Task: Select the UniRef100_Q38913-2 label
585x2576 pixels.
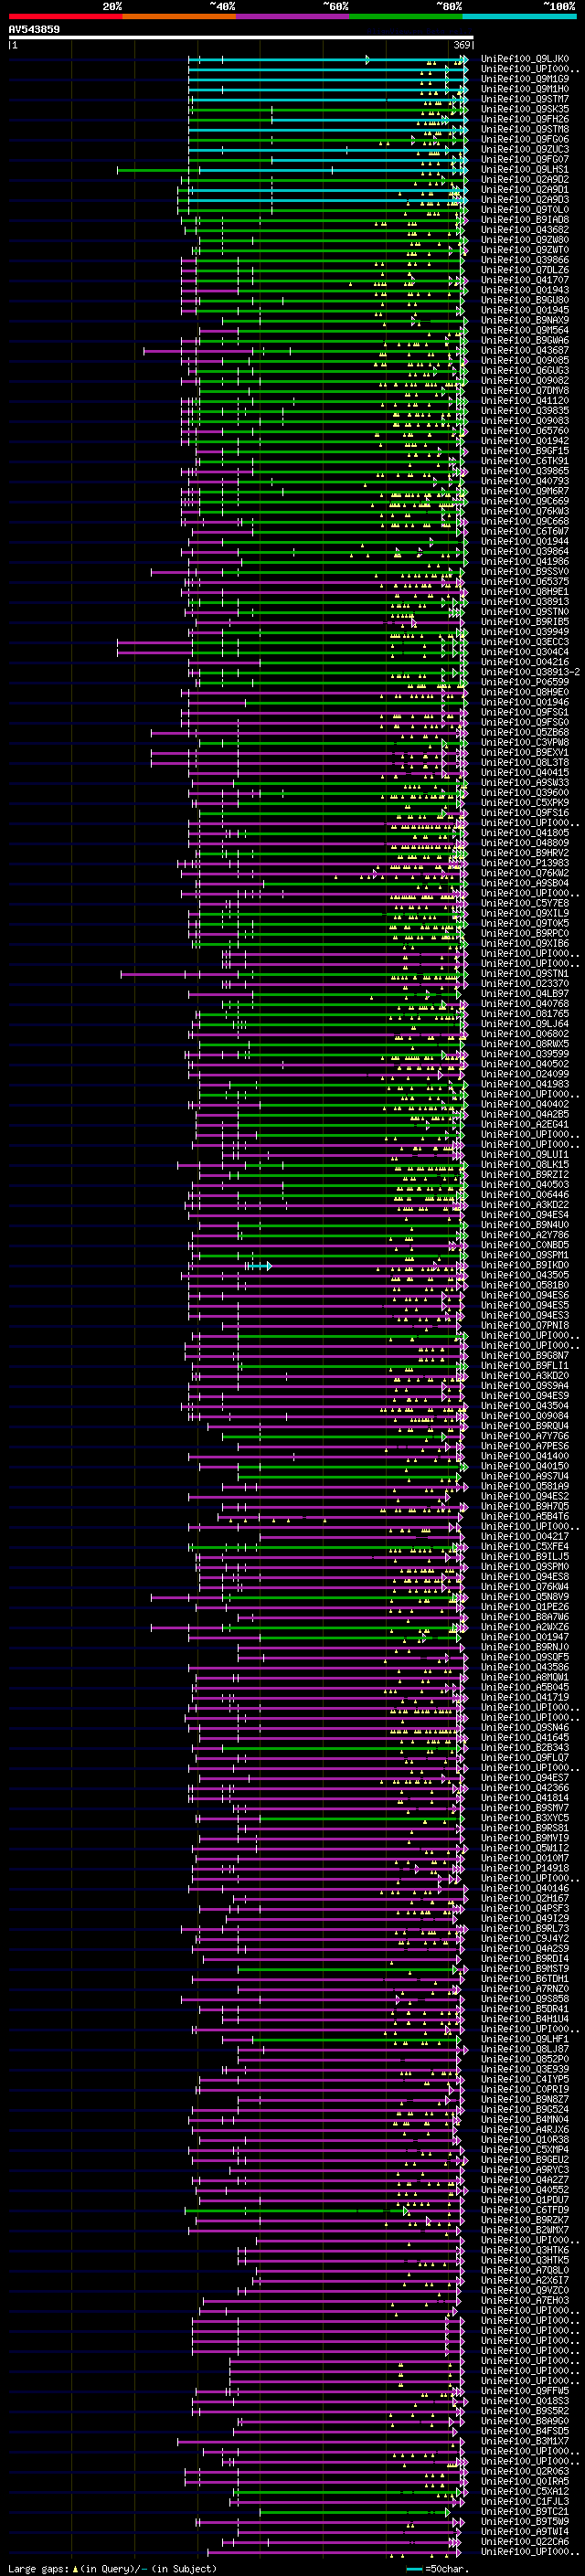Action: tap(531, 672)
